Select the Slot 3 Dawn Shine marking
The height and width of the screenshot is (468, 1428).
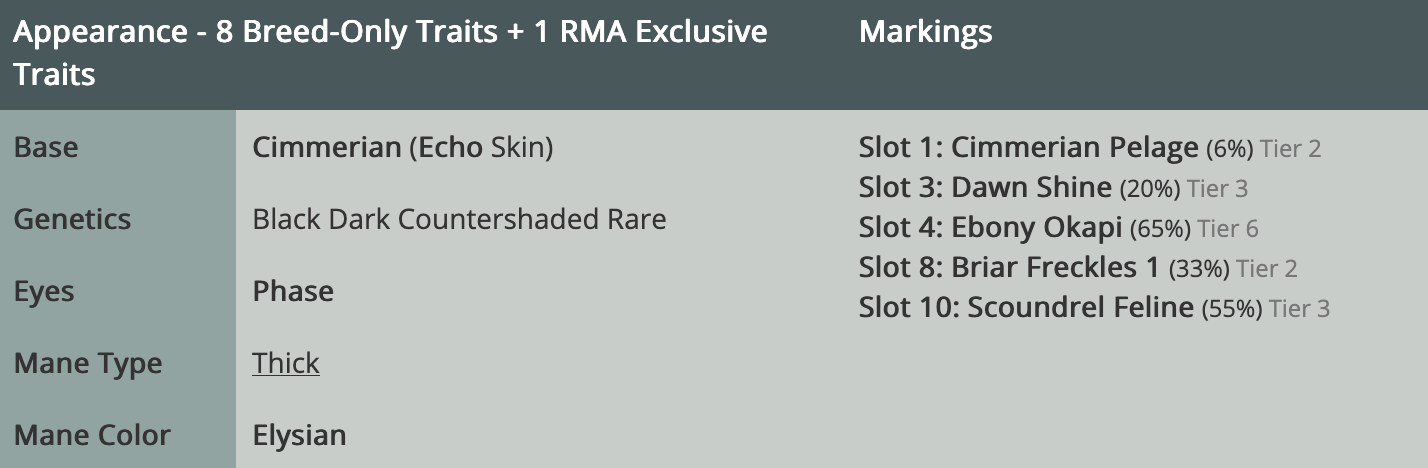tap(985, 188)
